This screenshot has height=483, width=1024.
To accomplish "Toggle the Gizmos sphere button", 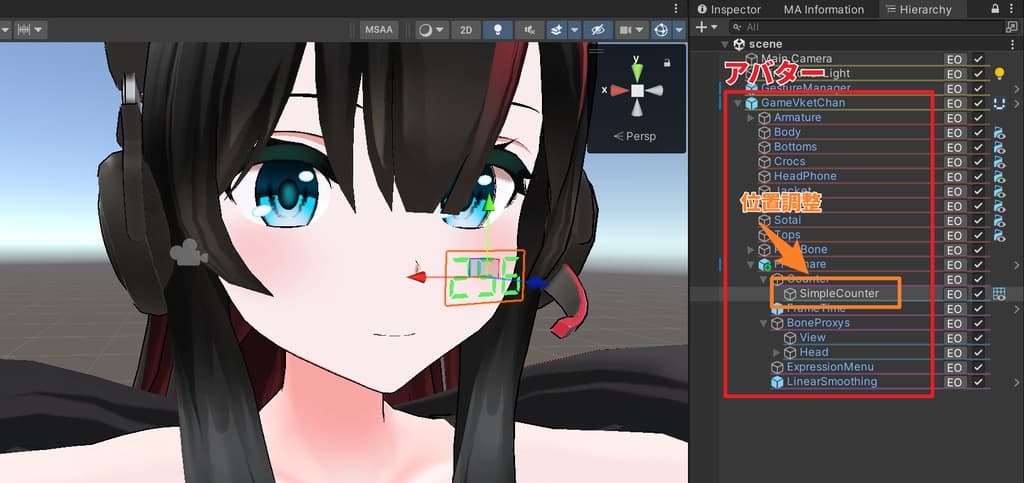I will (x=661, y=30).
